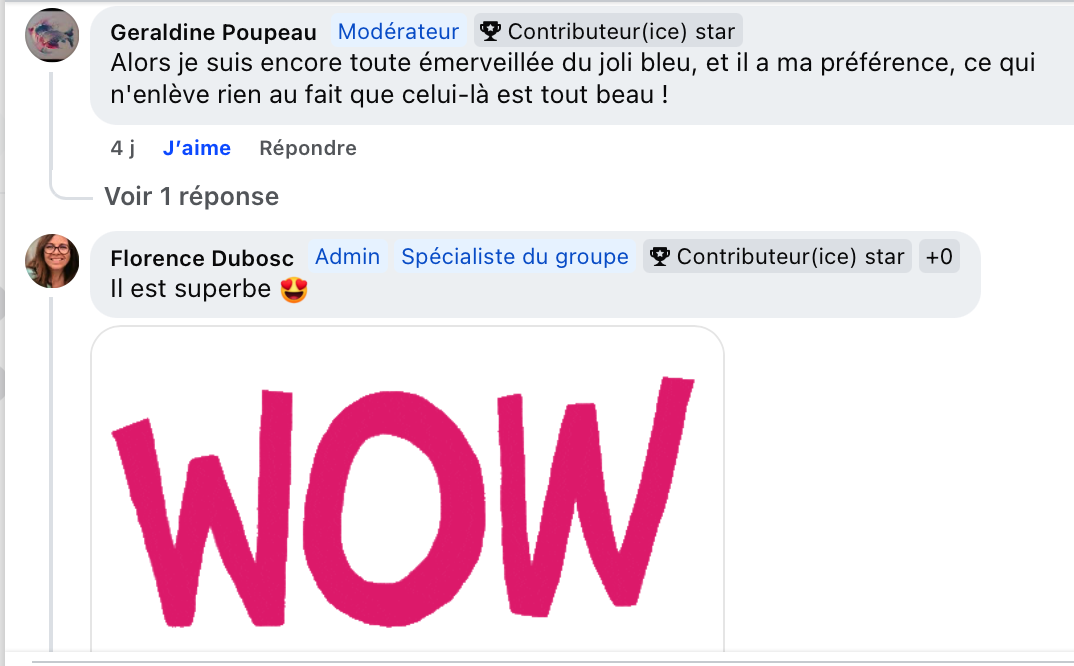The width and height of the screenshot is (1074, 666).
Task: Click Geraldine's comment text about joli bleu
Action: 573,79
